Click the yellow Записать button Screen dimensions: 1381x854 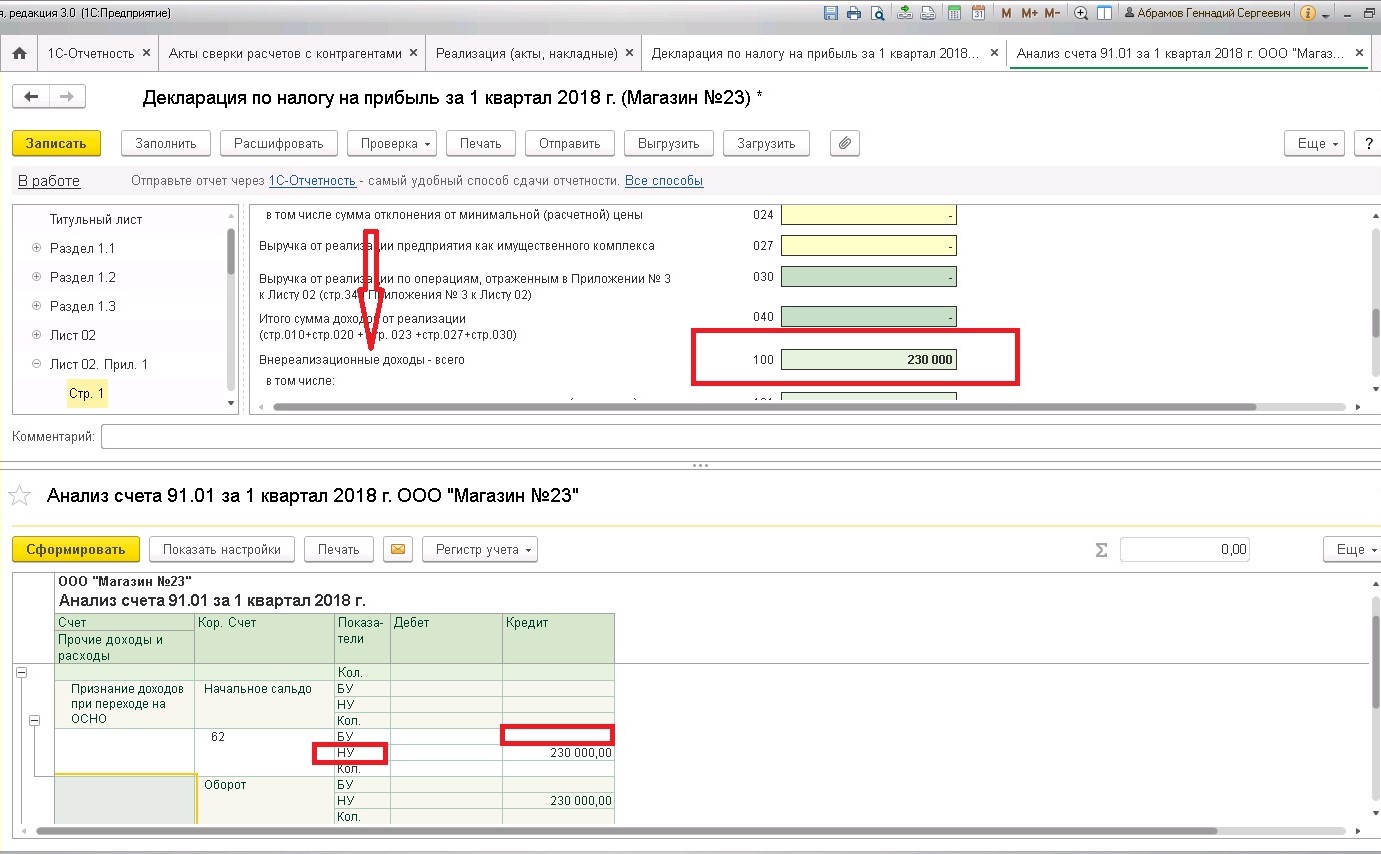point(56,143)
